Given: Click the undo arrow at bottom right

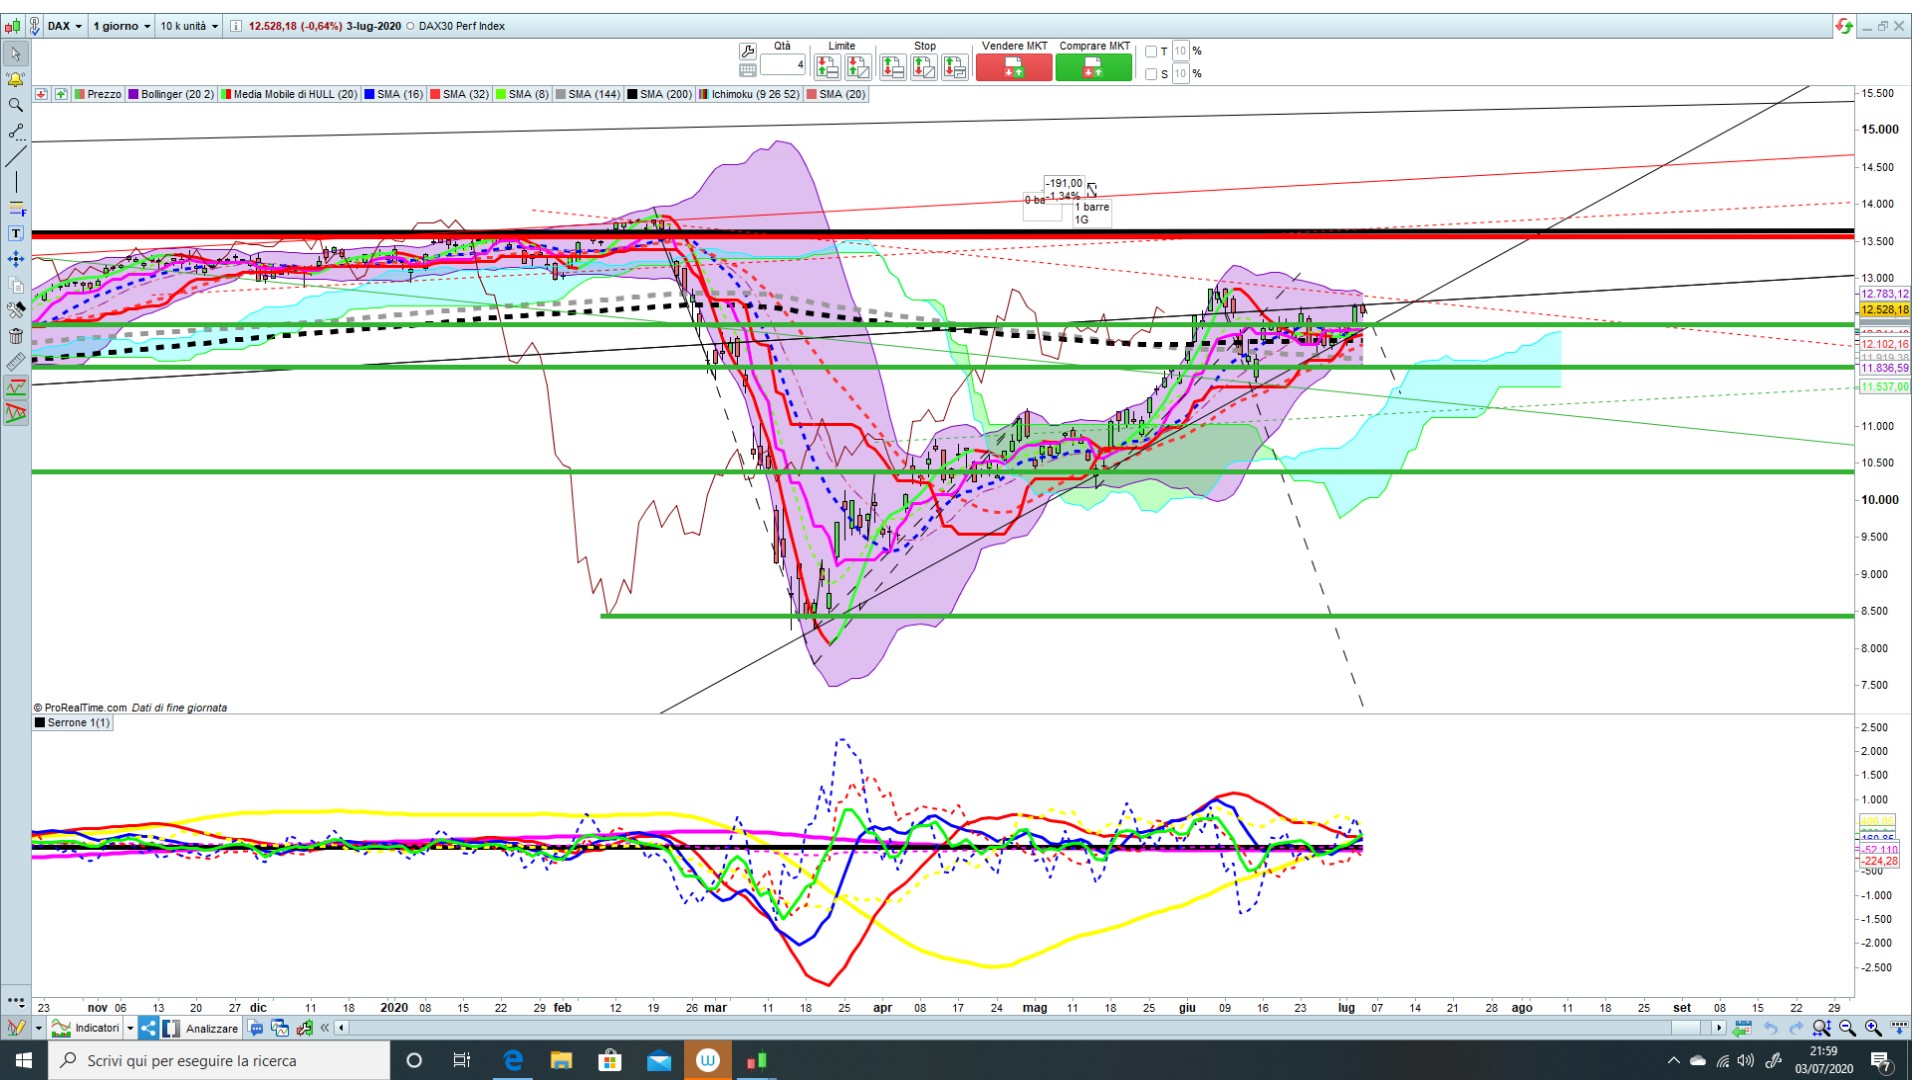Looking at the screenshot, I should pos(1770,1028).
